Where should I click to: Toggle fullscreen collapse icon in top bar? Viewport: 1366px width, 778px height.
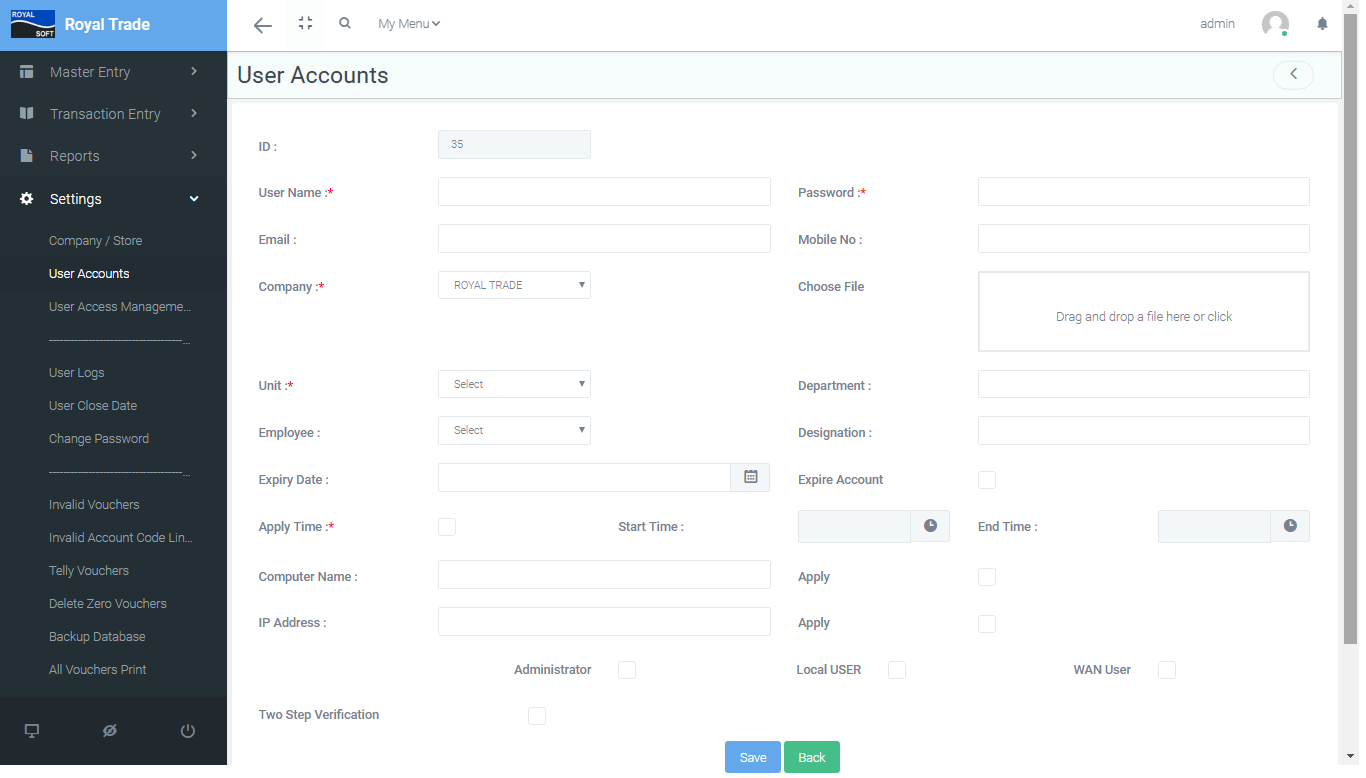point(306,23)
